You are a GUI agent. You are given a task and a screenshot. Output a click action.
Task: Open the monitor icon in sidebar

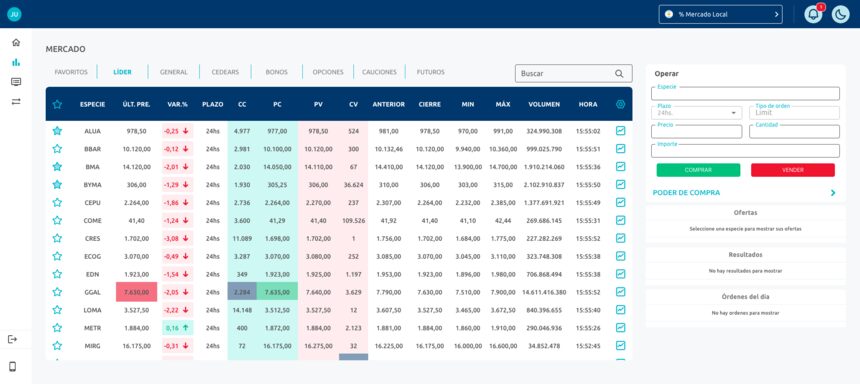16,82
